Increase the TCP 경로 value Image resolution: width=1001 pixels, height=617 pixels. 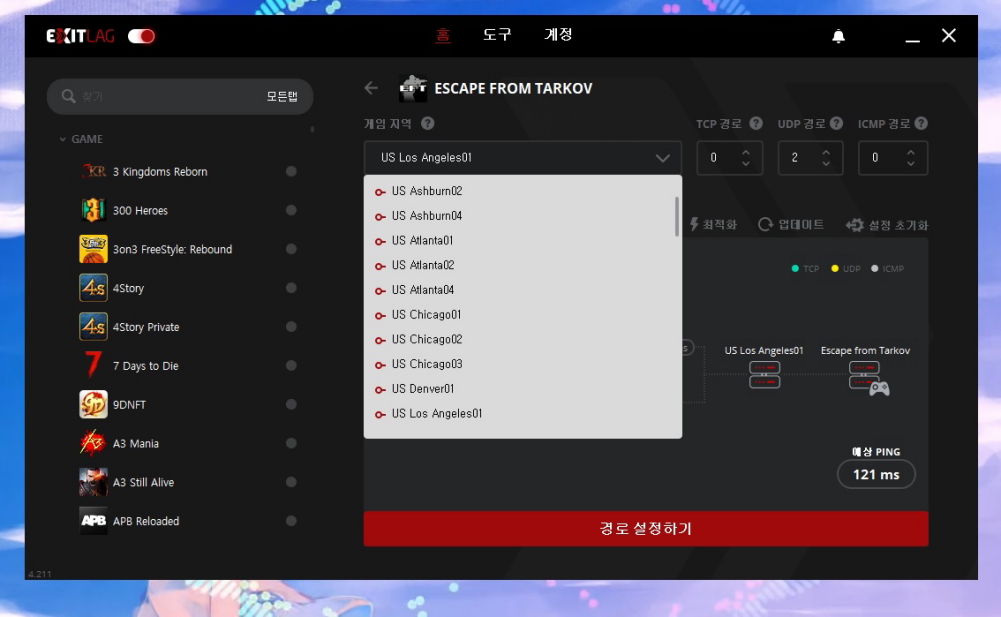coord(746,153)
